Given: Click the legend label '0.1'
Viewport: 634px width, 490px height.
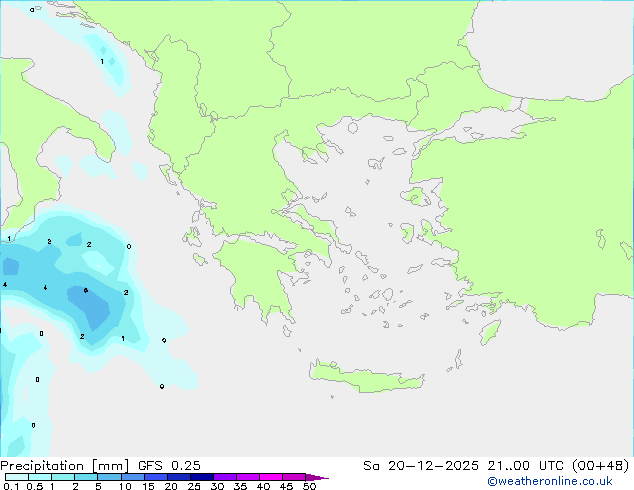Looking at the screenshot, I should (11, 486).
